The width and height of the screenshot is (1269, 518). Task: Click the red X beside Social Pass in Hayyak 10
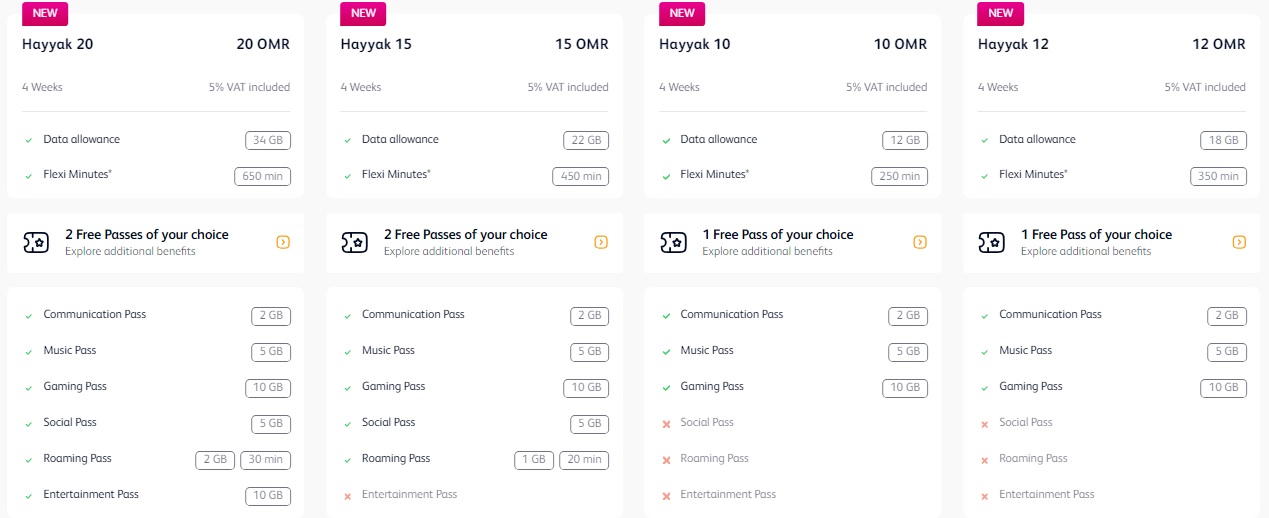click(x=666, y=424)
